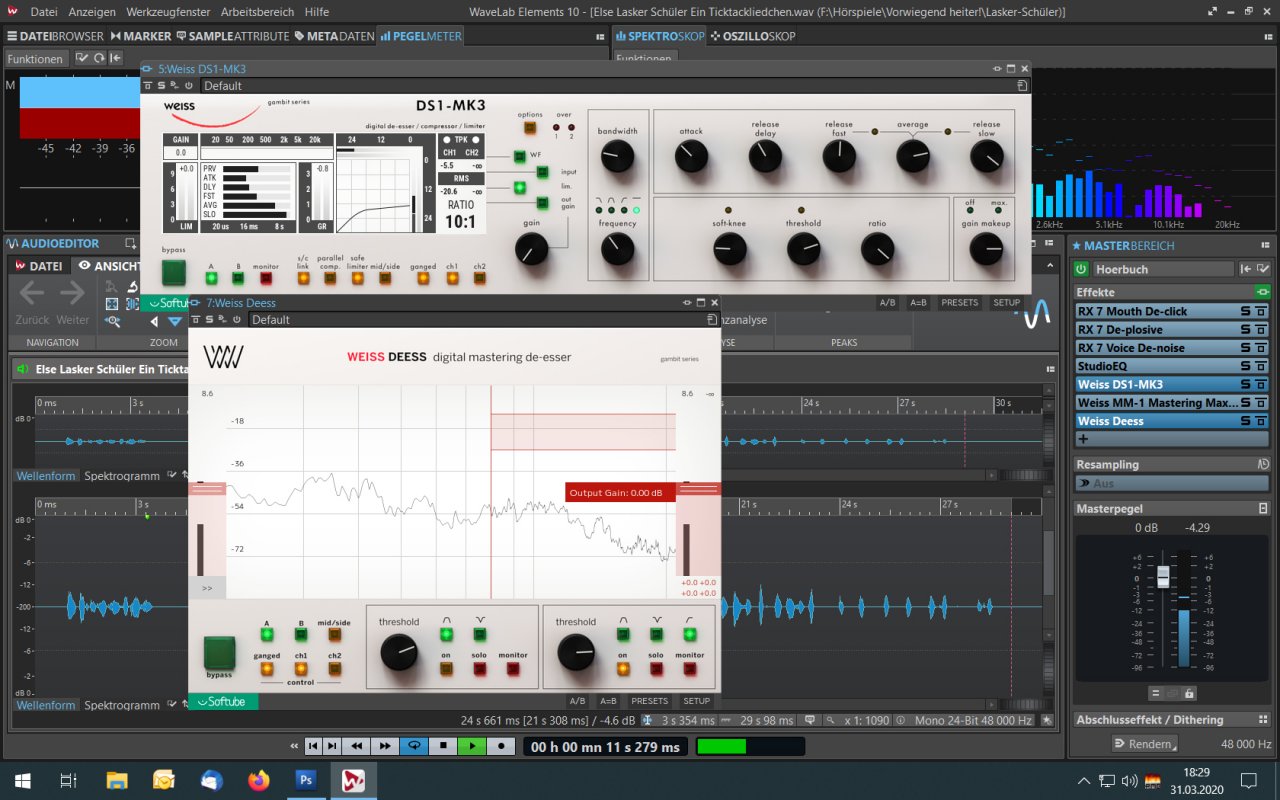This screenshot has height=800, width=1280.
Task: Open Firefox from the Windows taskbar
Action: coord(259,780)
